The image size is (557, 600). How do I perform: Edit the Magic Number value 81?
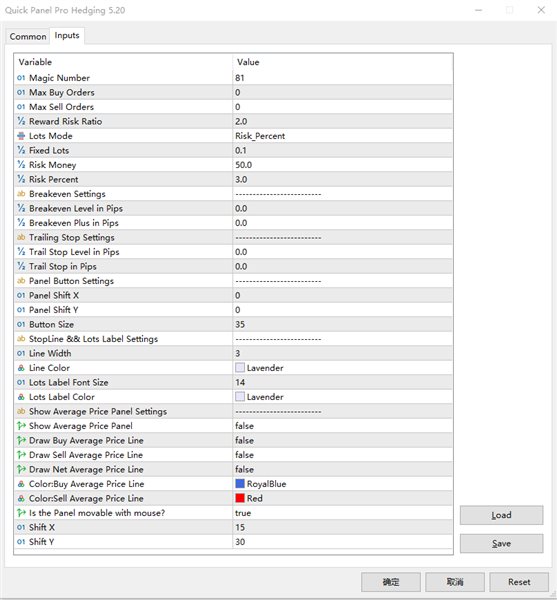point(342,78)
